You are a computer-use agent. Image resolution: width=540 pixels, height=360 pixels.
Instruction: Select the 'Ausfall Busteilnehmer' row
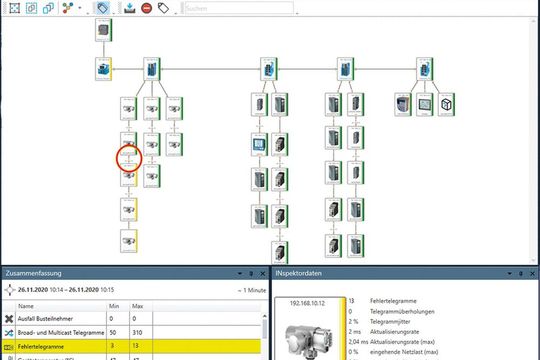pyautogui.click(x=132, y=319)
